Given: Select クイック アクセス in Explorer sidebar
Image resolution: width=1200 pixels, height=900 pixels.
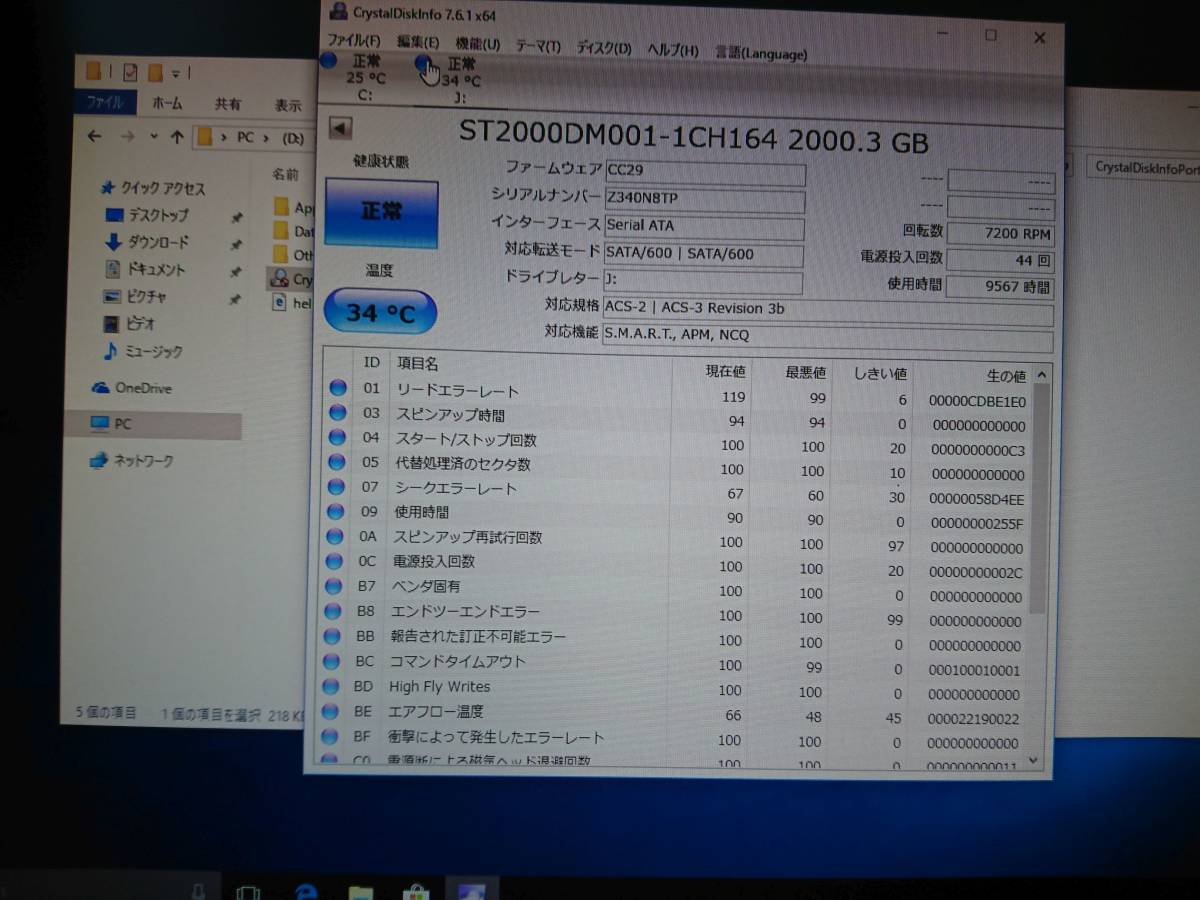Looking at the screenshot, I should tap(154, 188).
